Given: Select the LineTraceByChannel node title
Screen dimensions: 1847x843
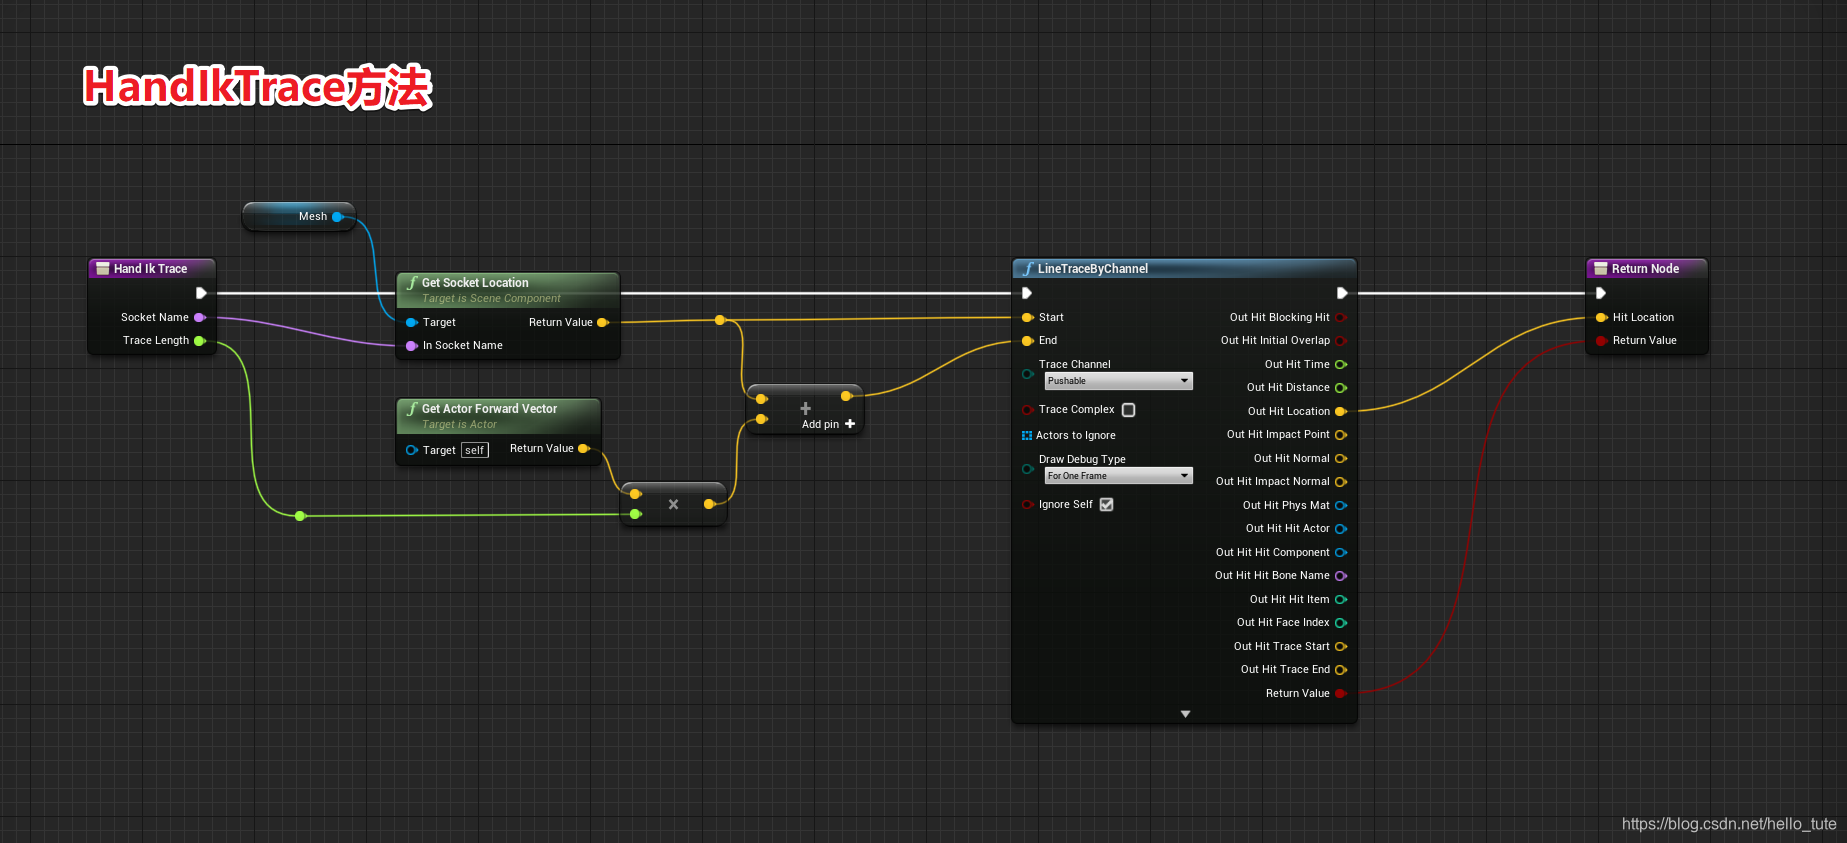Looking at the screenshot, I should [1092, 269].
